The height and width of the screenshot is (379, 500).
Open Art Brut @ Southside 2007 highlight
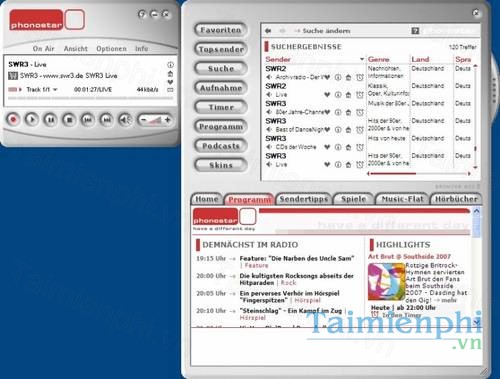click(x=409, y=256)
